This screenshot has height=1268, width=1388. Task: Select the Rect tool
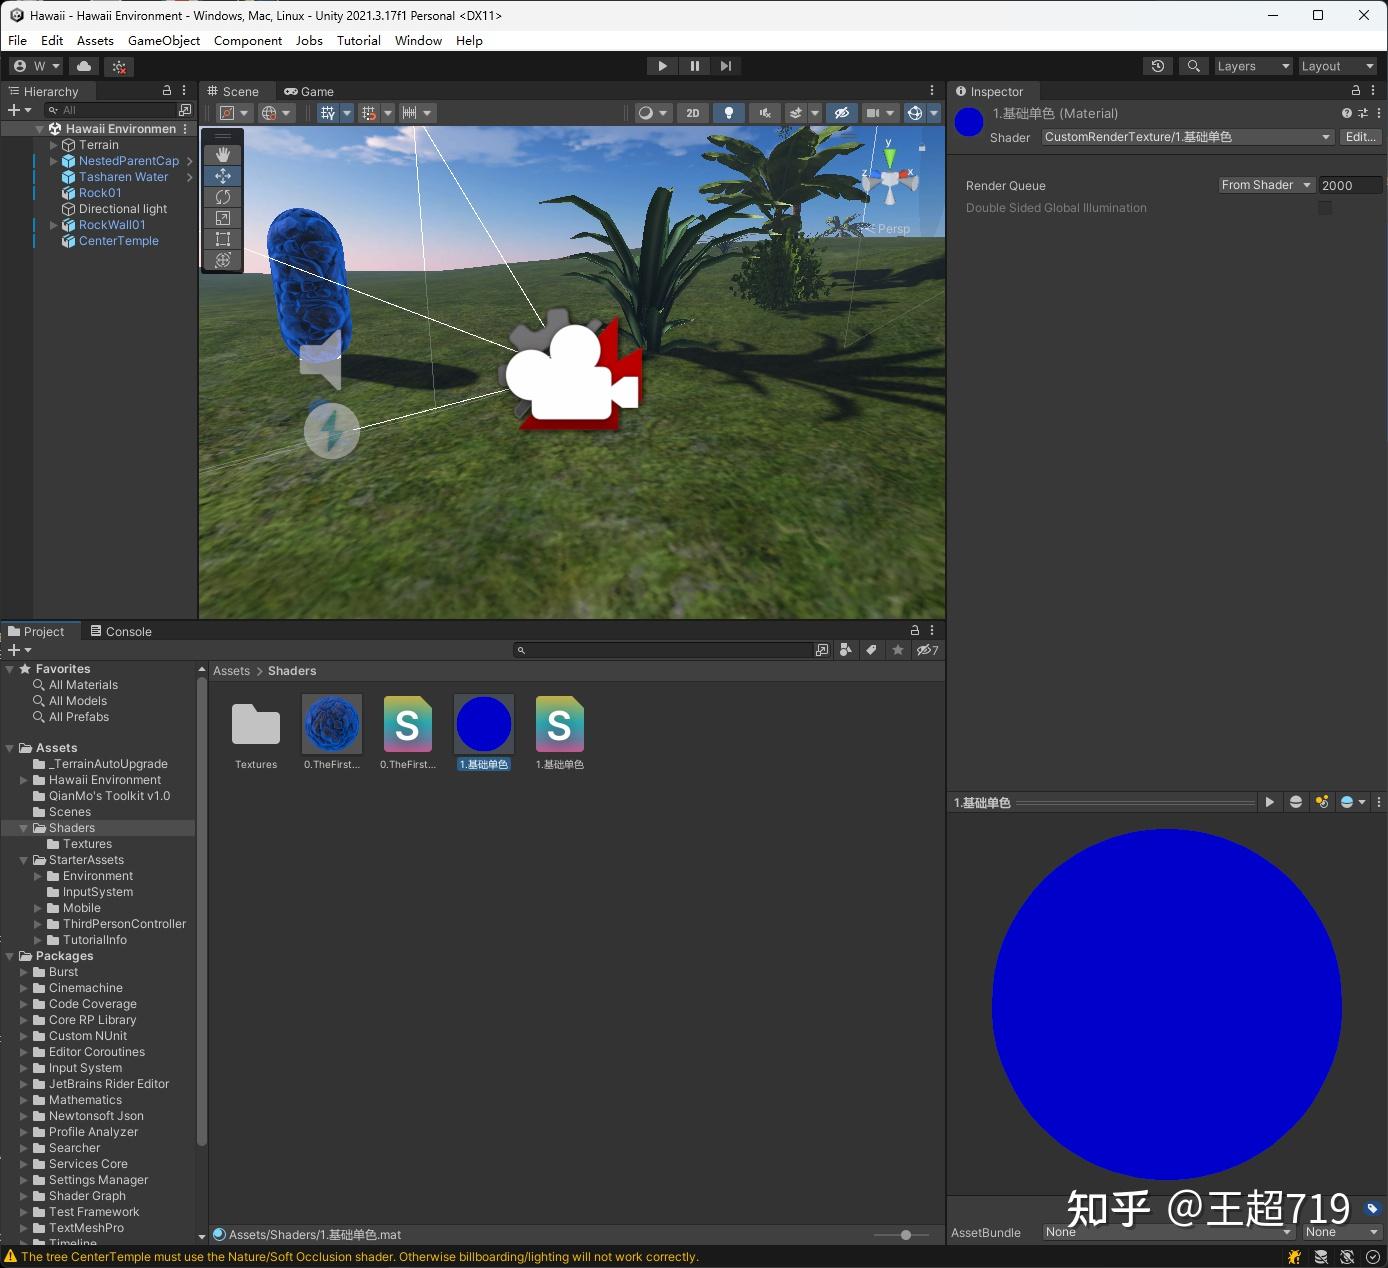222,239
